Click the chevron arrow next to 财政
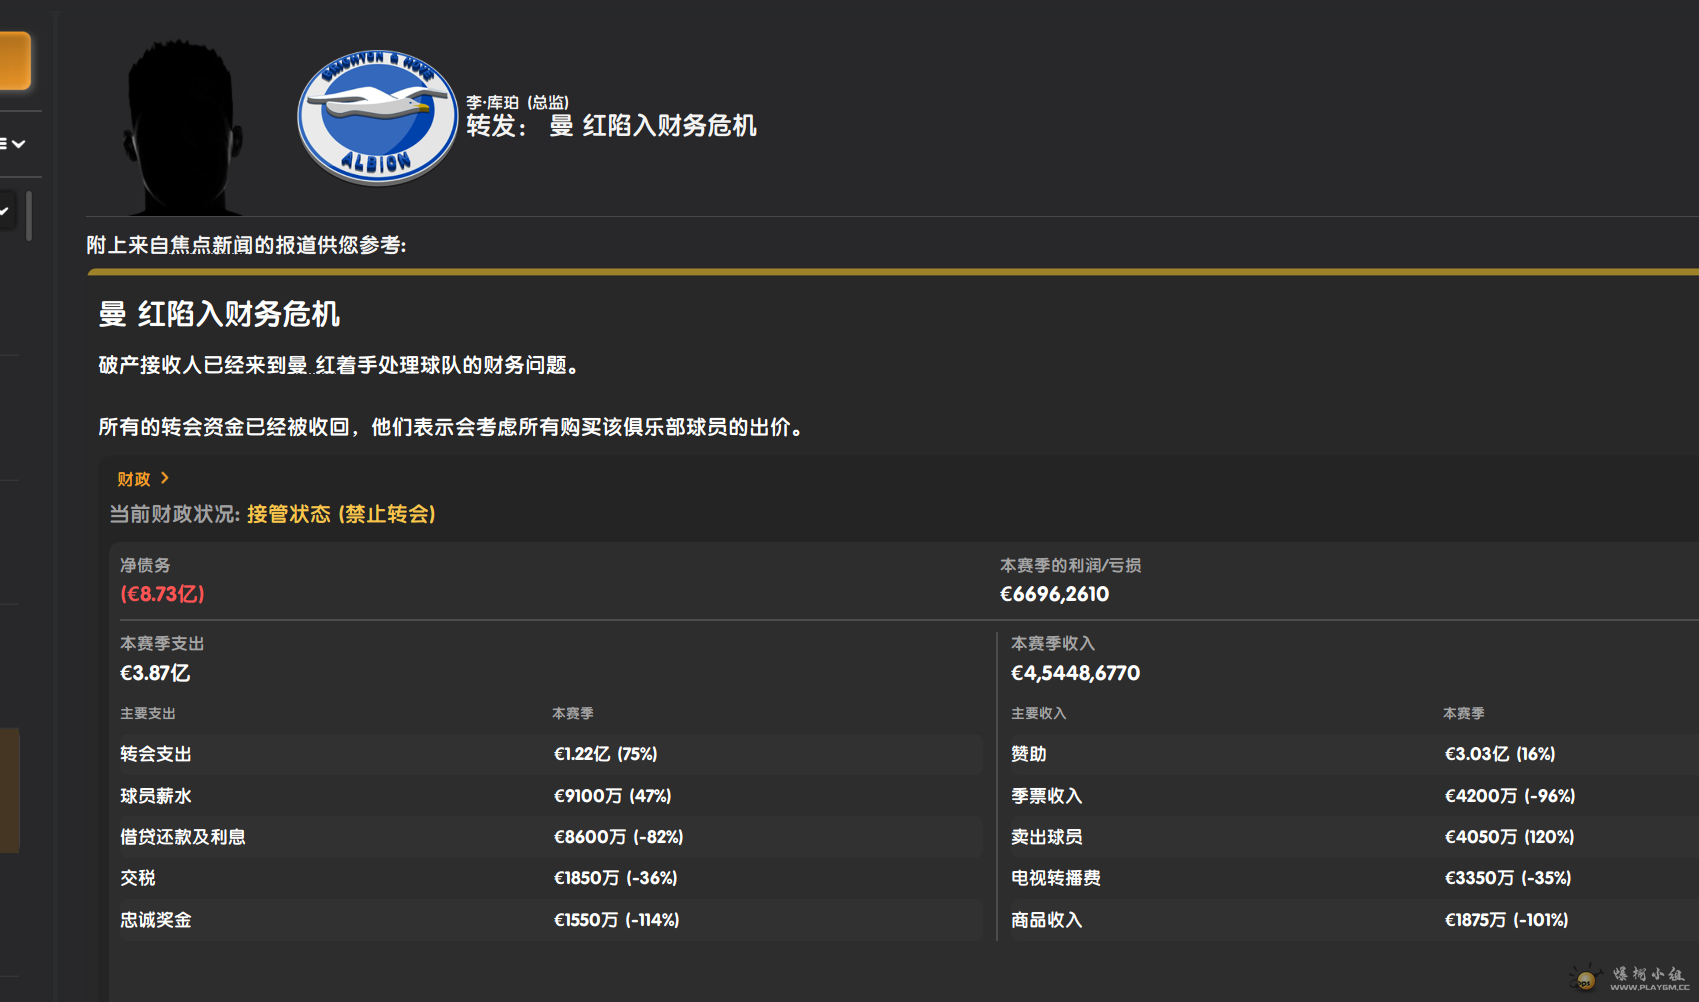This screenshot has height=1002, width=1699. click(165, 478)
